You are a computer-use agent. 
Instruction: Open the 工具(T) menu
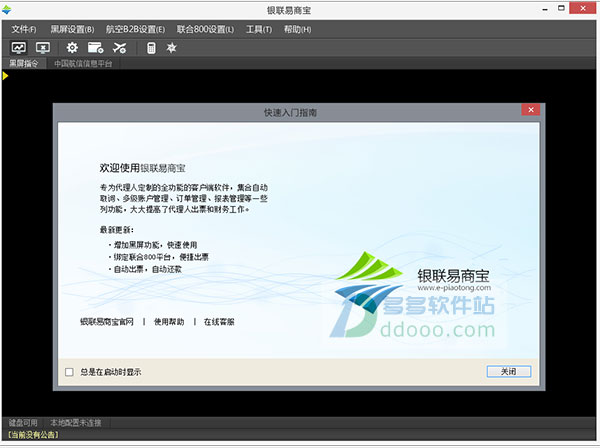(259, 29)
